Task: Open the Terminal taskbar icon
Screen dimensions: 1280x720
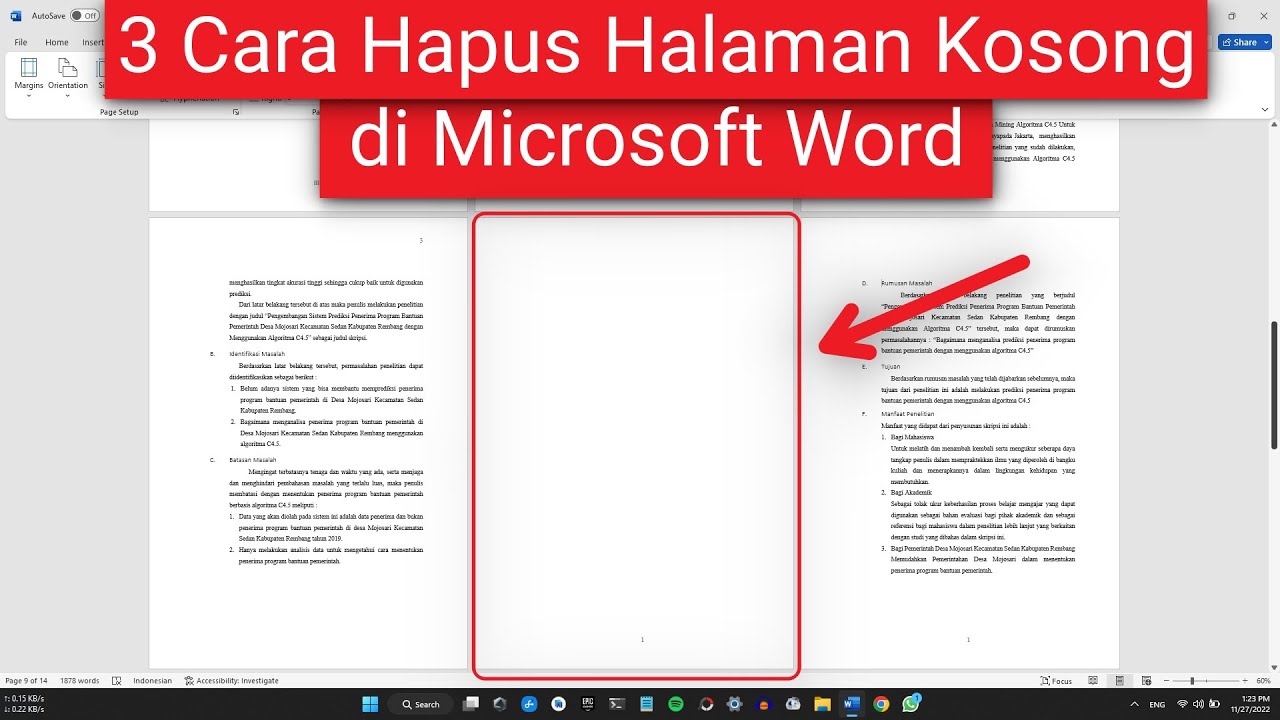Action: click(x=617, y=704)
